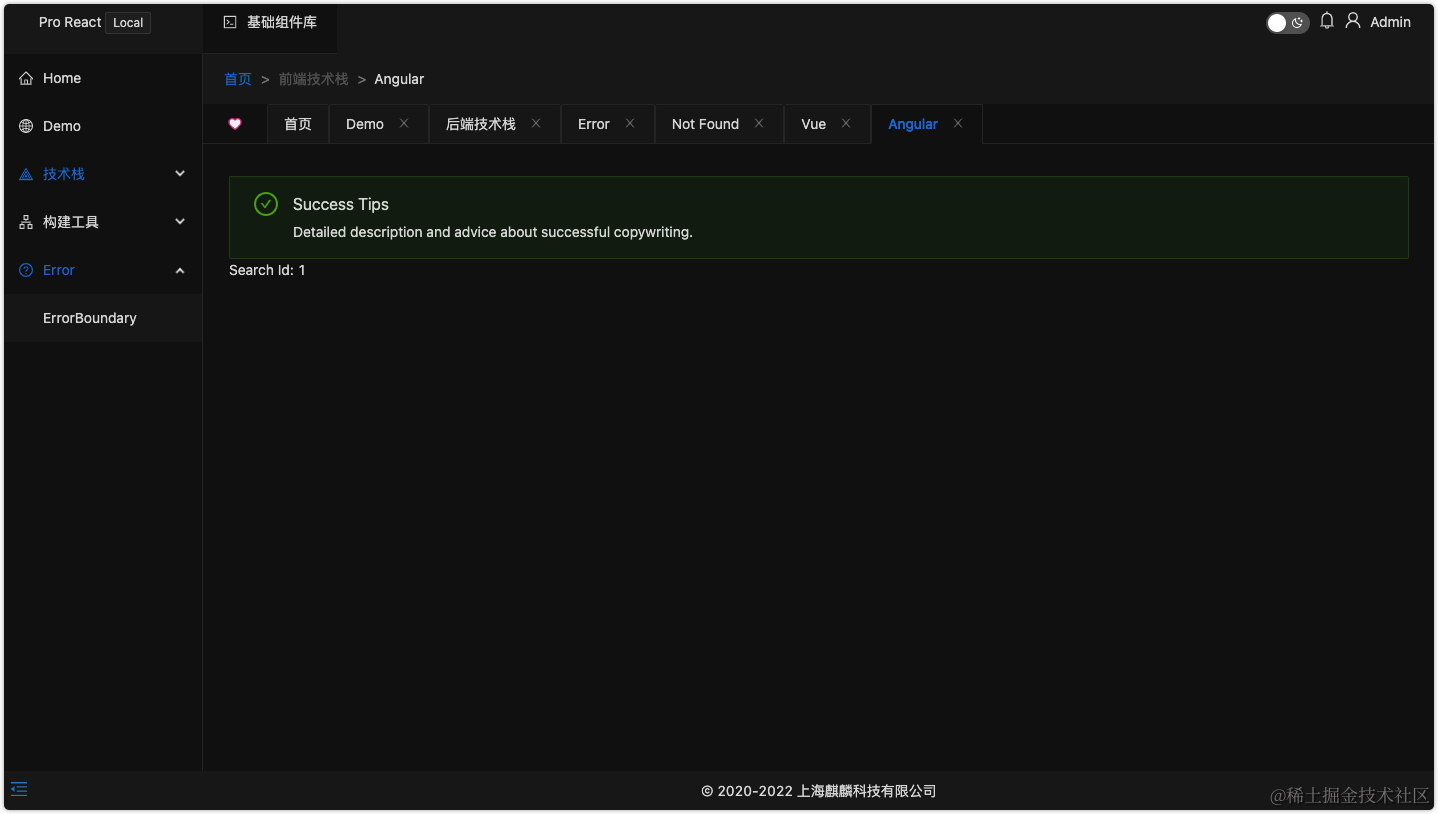Viewport: 1438px width, 814px height.
Task: Click the Home icon in sidebar
Action: coord(26,78)
